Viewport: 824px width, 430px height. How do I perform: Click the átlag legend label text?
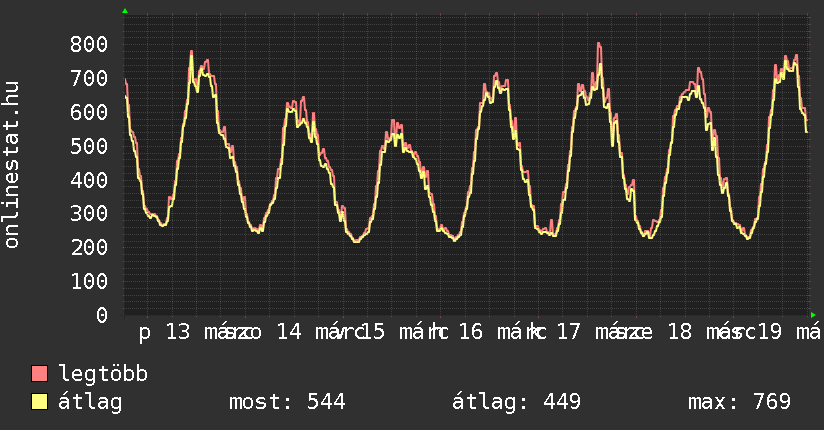90,403
